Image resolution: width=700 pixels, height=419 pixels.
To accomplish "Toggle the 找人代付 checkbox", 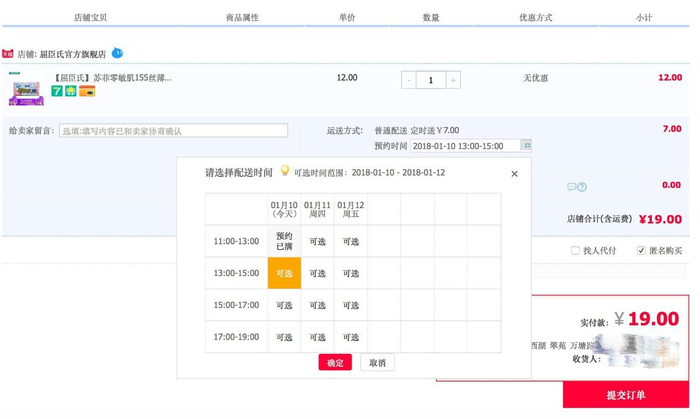I will point(575,250).
